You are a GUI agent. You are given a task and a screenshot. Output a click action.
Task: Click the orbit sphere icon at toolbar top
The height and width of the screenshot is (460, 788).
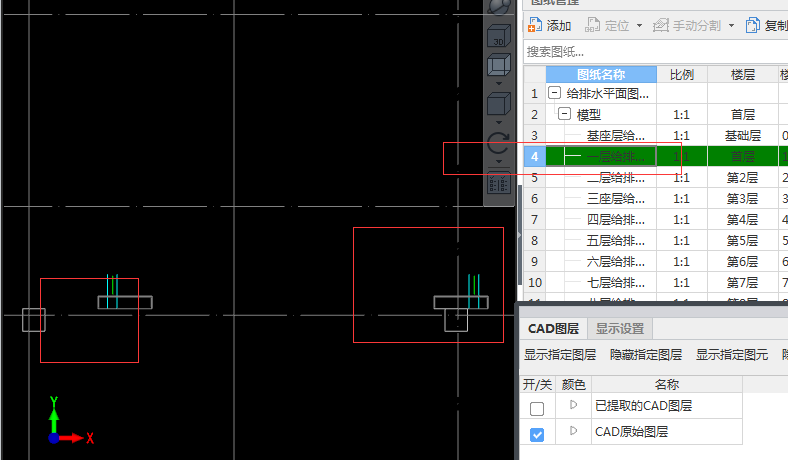[x=499, y=7]
